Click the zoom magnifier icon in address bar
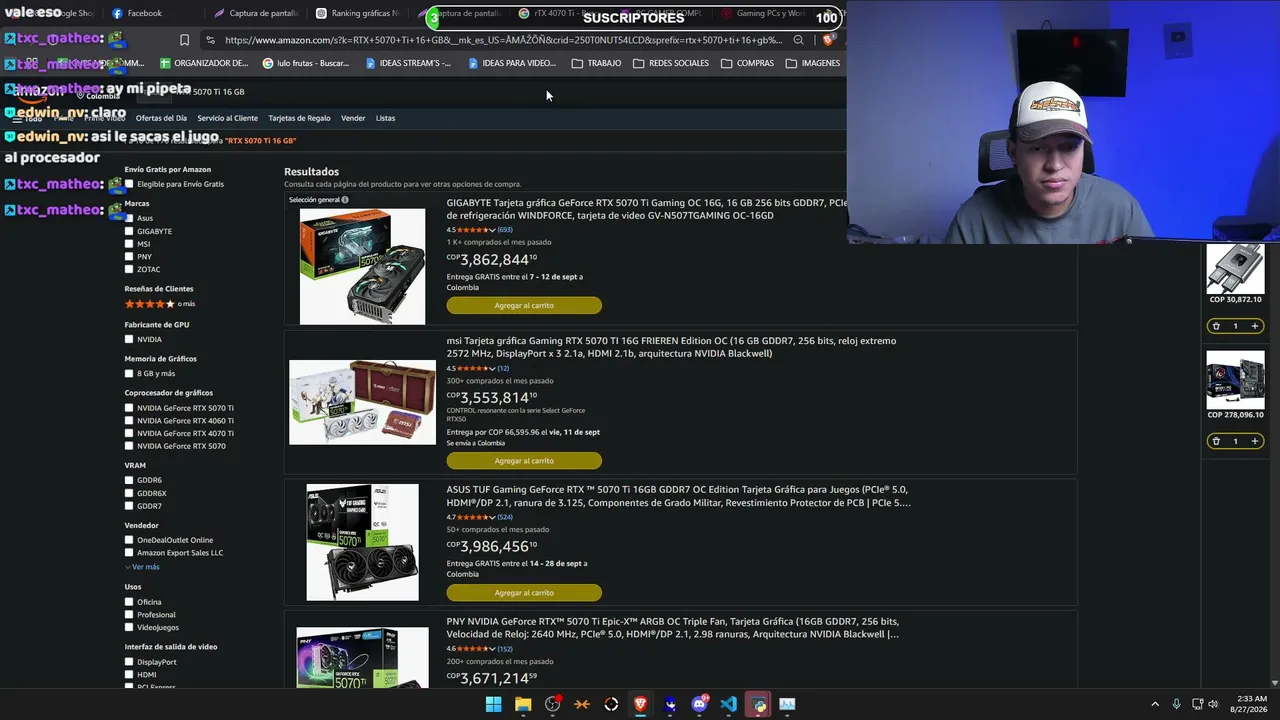 point(798,40)
